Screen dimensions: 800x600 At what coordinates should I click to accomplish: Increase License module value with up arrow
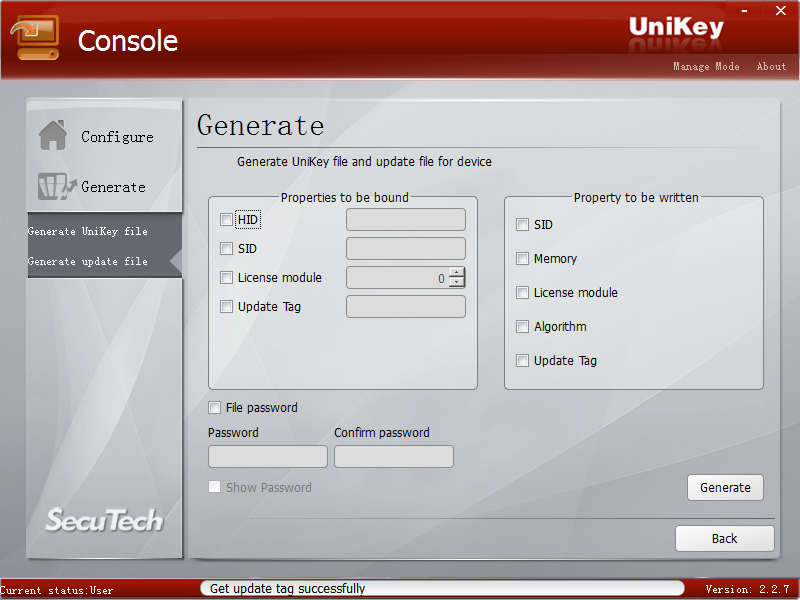pyautogui.click(x=457, y=272)
